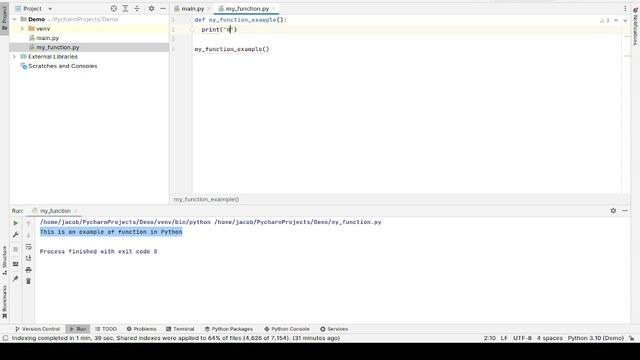Image resolution: width=640 pixels, height=360 pixels.
Task: Open Python Packages tool window
Action: (x=229, y=329)
